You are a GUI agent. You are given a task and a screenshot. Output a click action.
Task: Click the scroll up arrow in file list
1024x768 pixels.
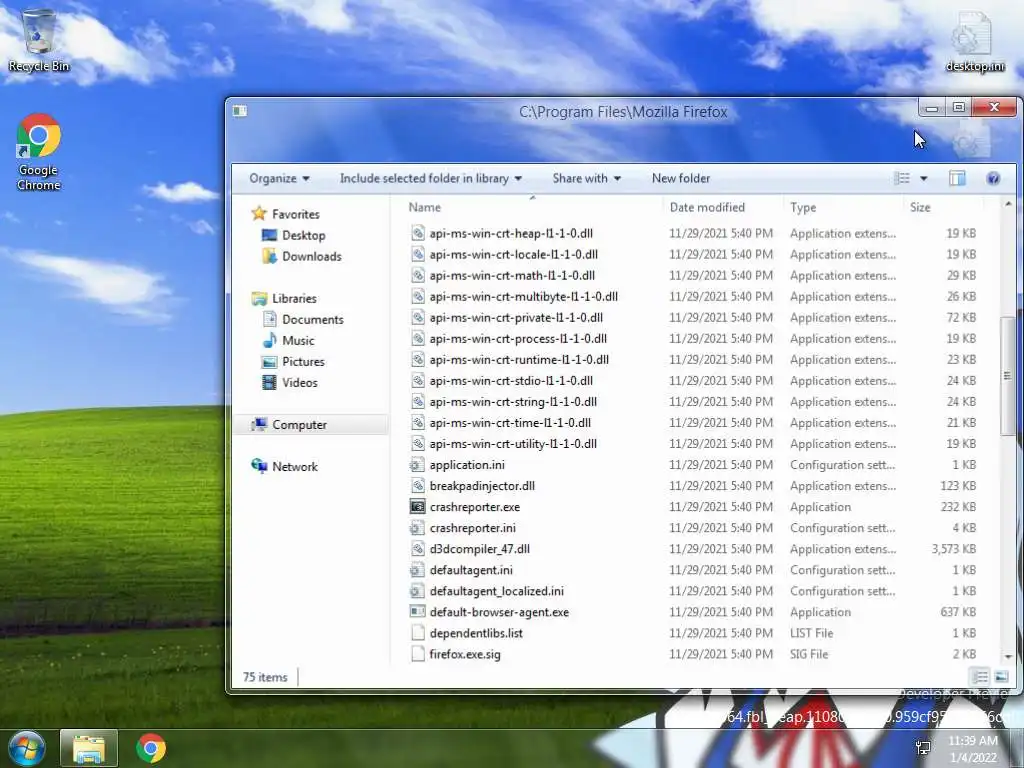click(x=1008, y=205)
